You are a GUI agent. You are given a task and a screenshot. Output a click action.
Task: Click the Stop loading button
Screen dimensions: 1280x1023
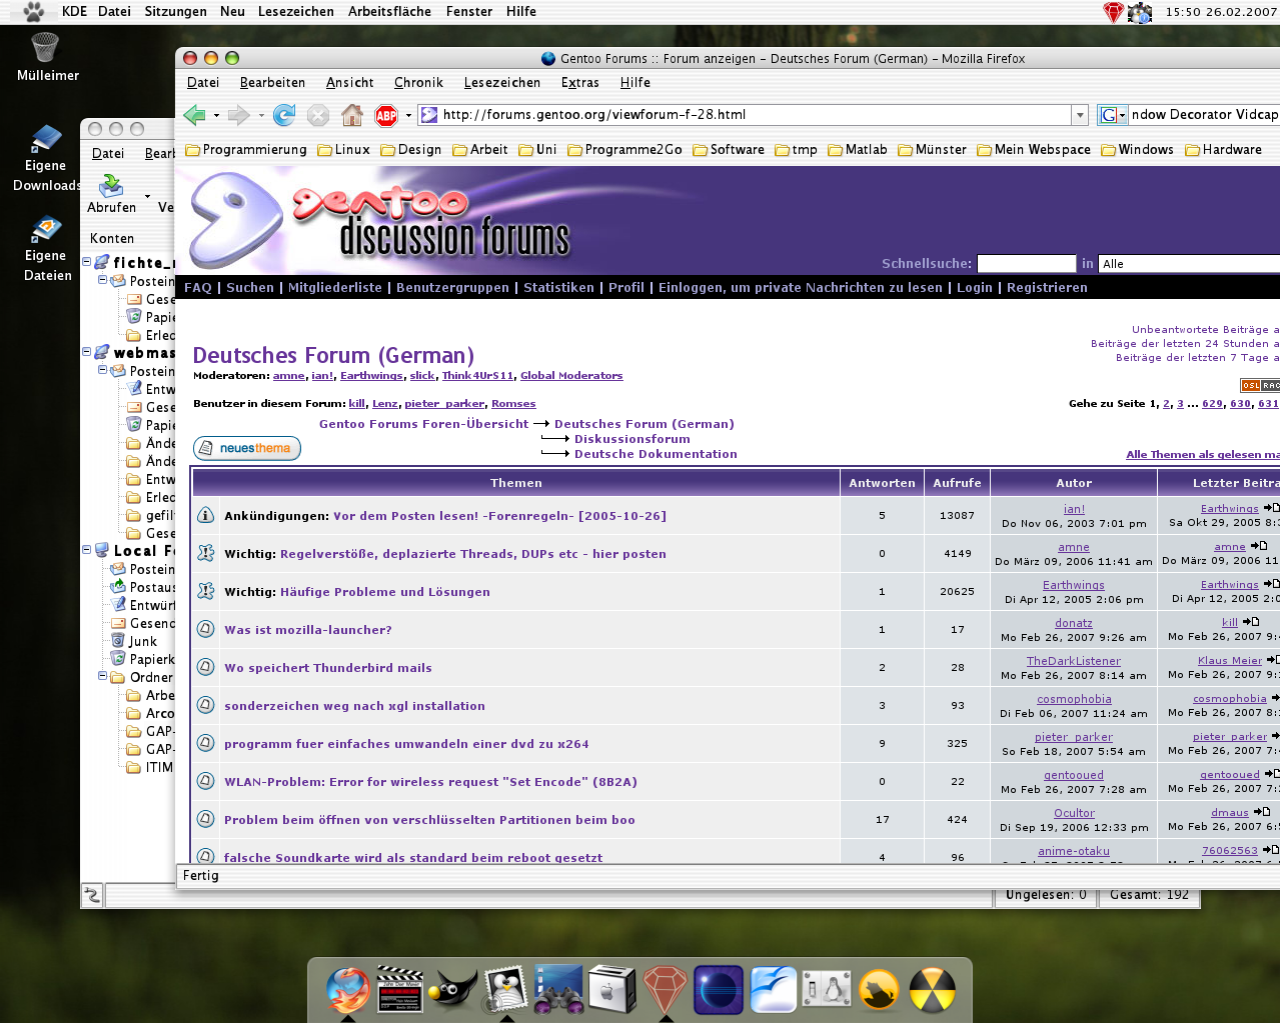click(318, 116)
